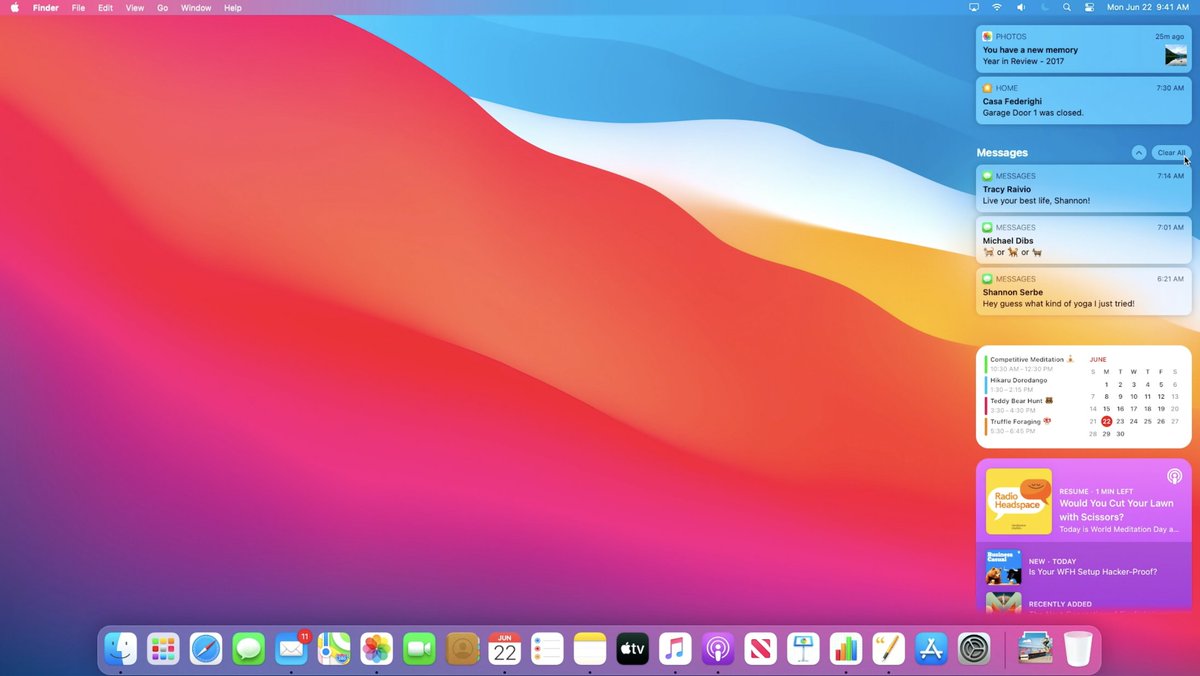The width and height of the screenshot is (1200, 676).
Task: Click the Year in Review photo thumbnail
Action: tap(1175, 55)
